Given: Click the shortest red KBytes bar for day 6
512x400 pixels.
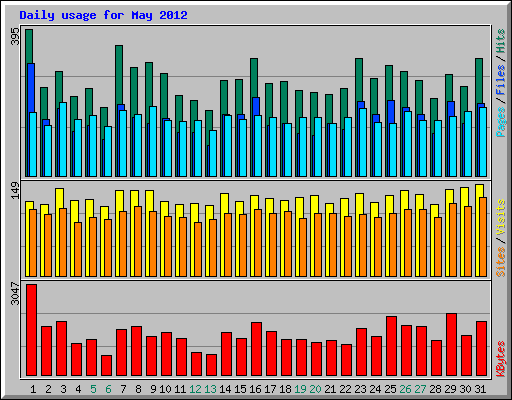Looking at the screenshot, I should [x=107, y=366].
